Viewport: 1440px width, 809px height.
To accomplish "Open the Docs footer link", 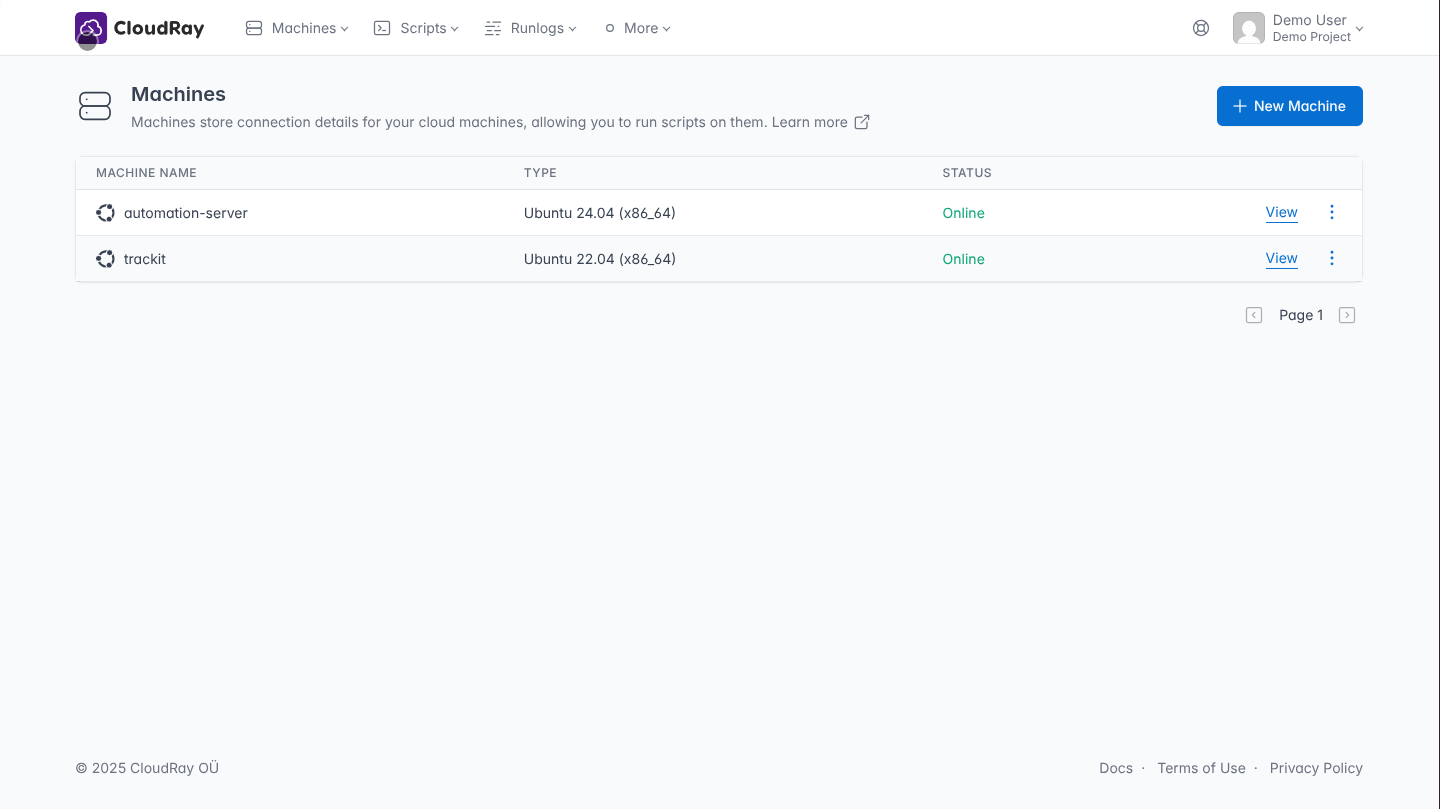I will pos(1115,768).
